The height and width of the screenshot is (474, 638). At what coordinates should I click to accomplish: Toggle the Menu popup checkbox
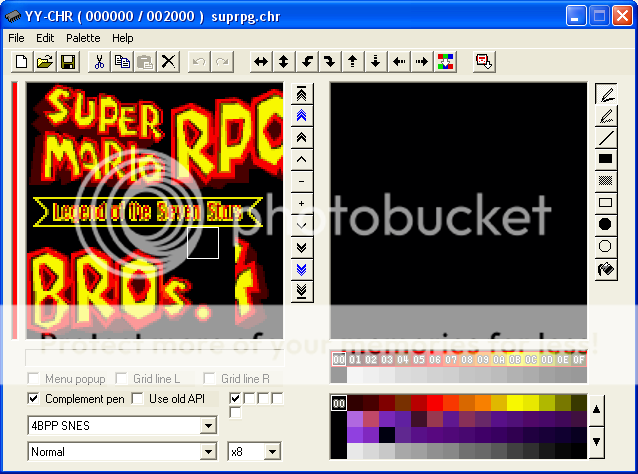point(33,379)
